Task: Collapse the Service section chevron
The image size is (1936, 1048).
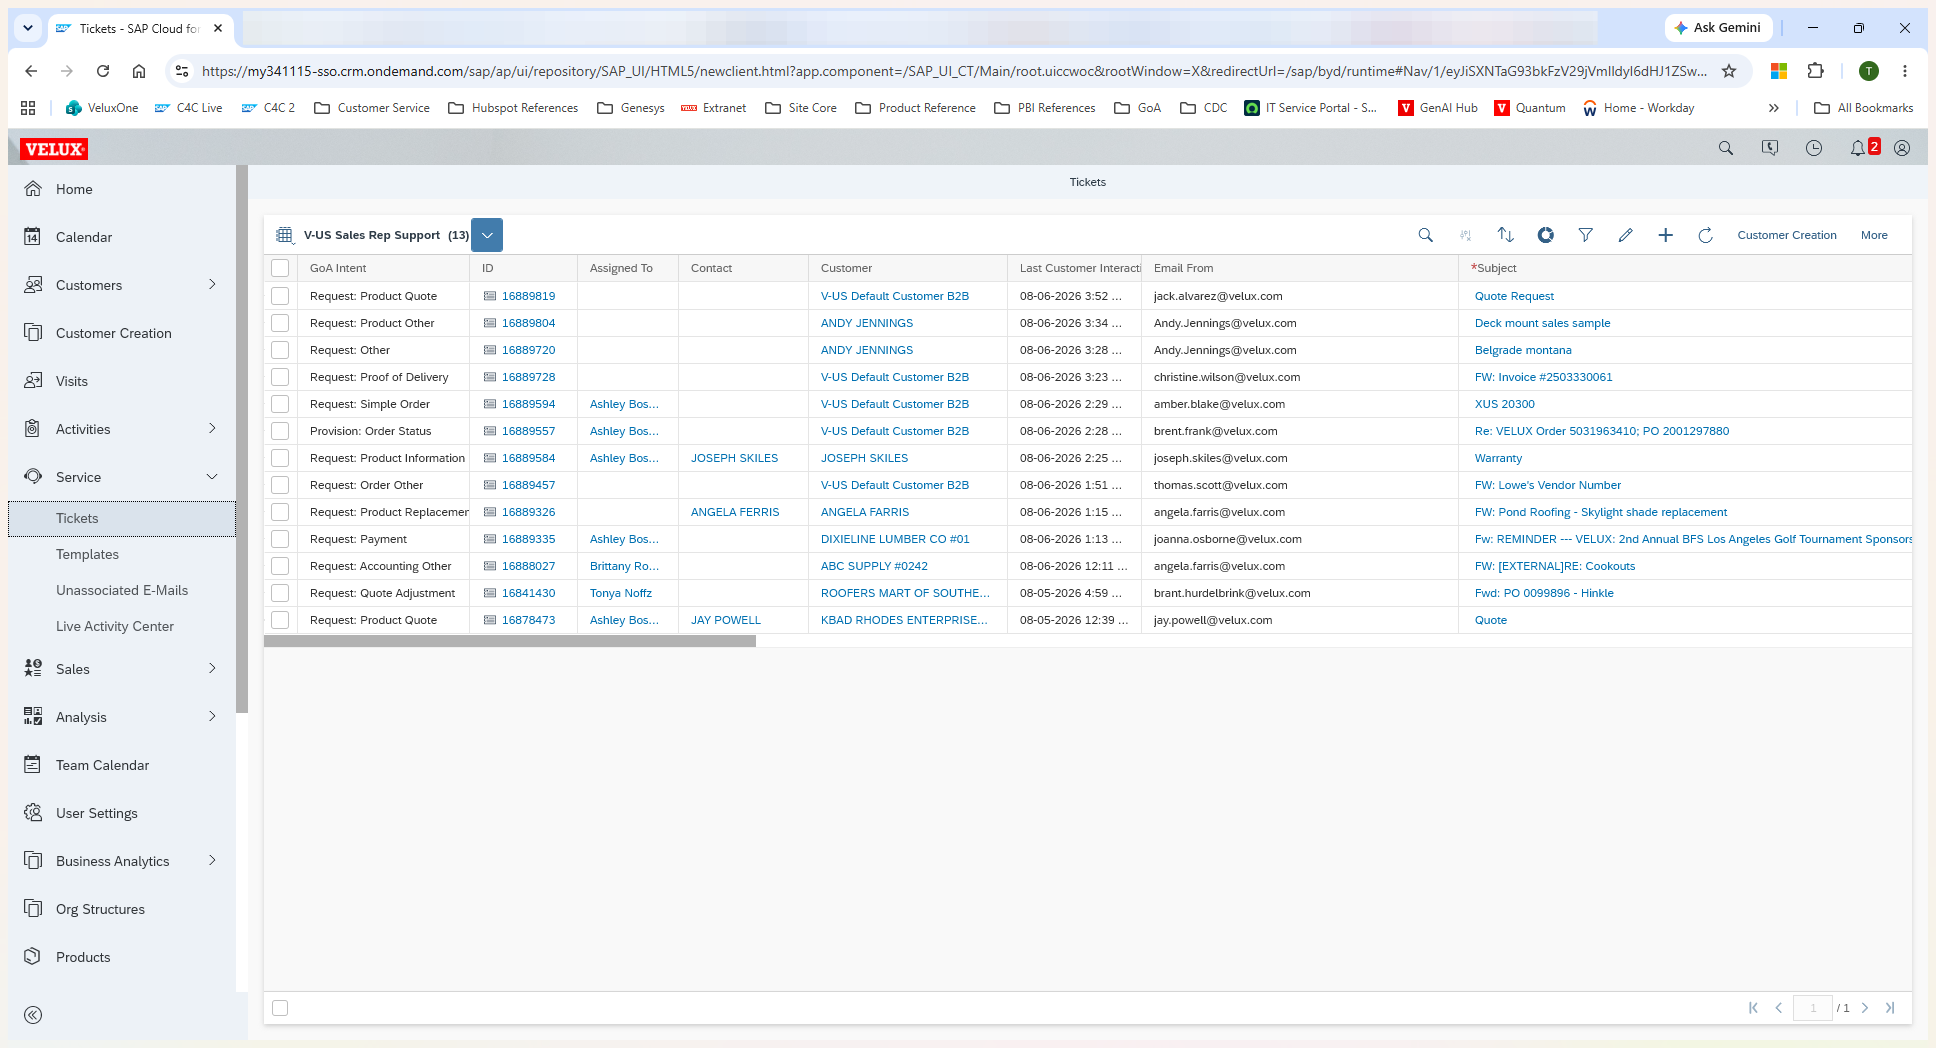Action: 212,477
